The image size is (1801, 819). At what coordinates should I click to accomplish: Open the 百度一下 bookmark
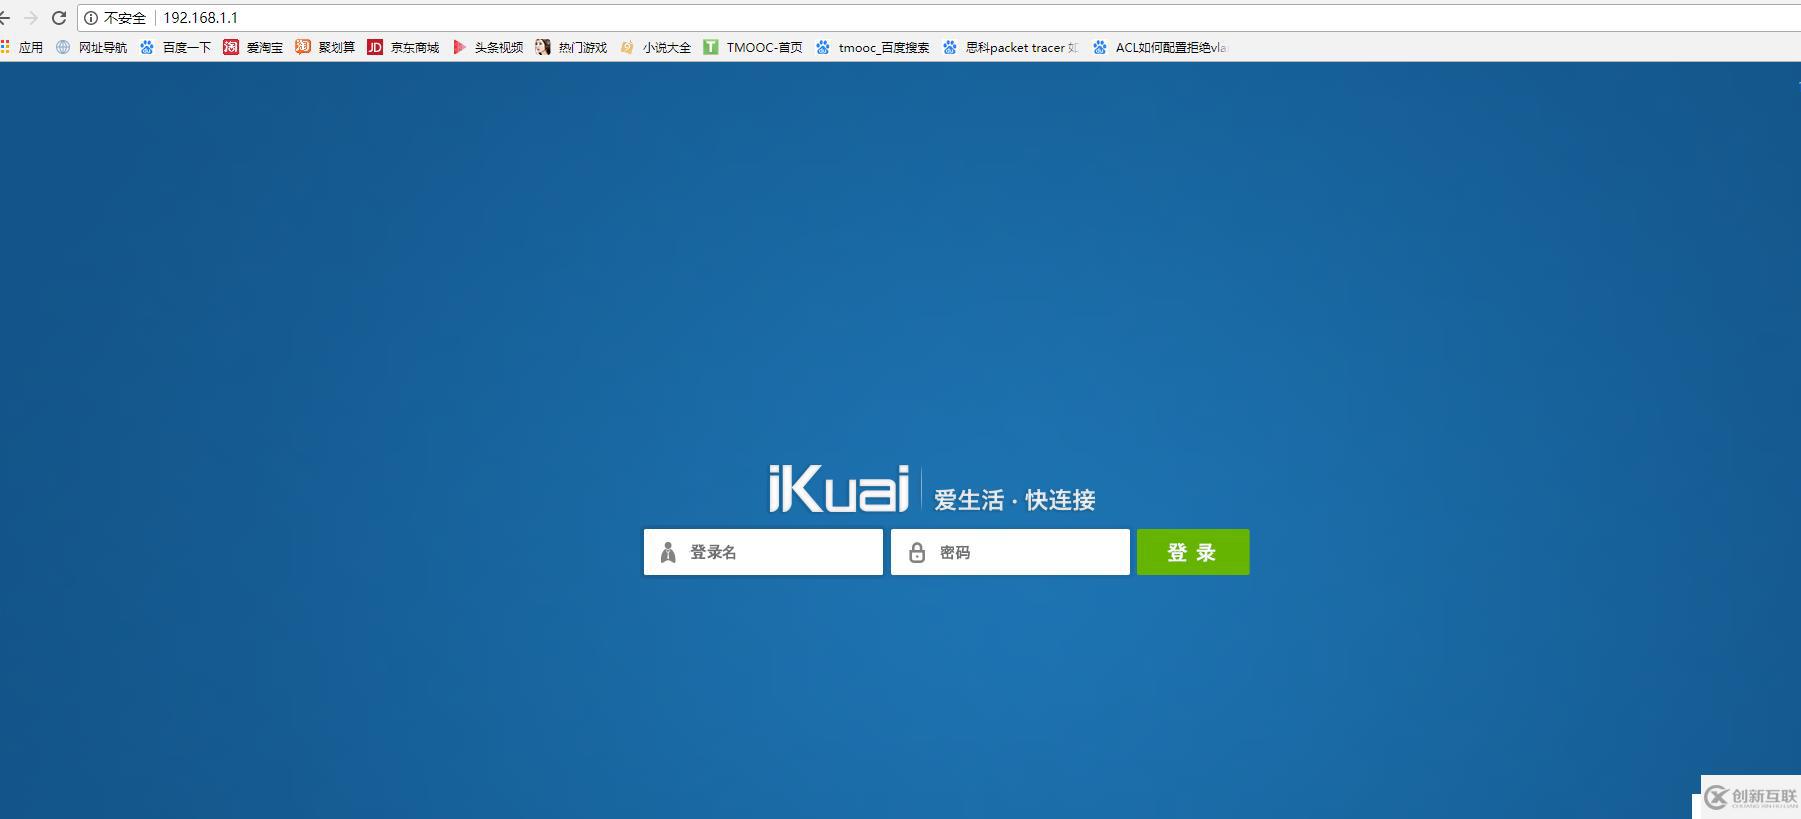click(x=176, y=47)
